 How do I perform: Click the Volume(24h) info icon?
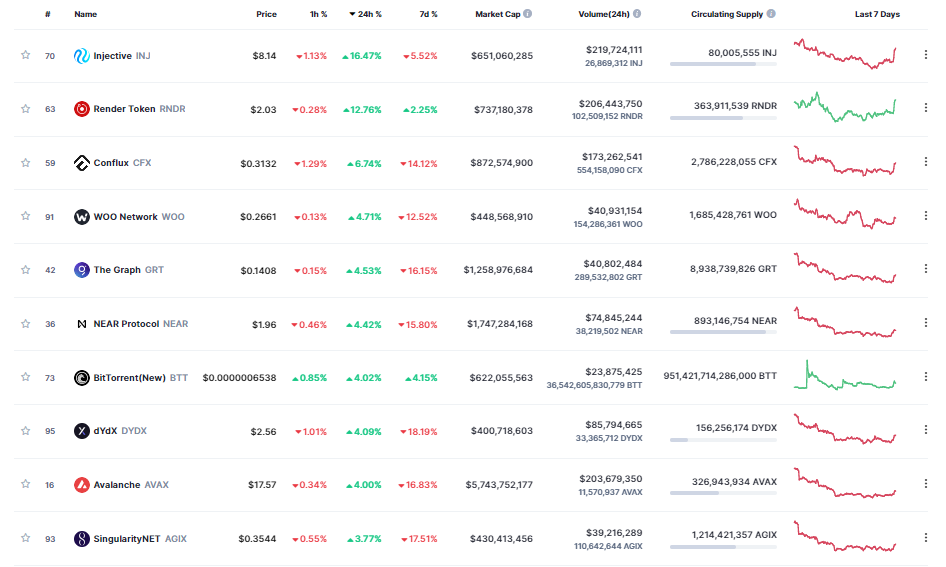(x=636, y=13)
